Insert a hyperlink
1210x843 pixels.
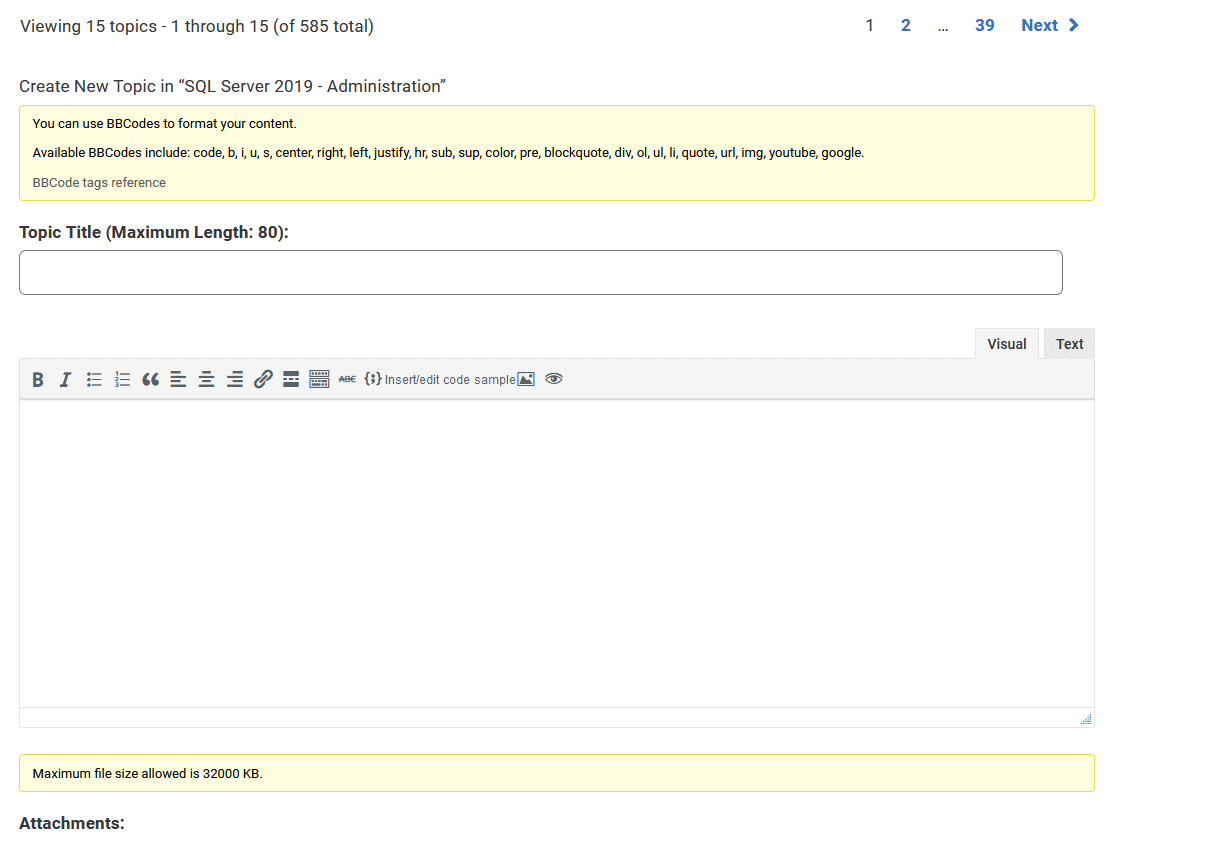coord(263,379)
